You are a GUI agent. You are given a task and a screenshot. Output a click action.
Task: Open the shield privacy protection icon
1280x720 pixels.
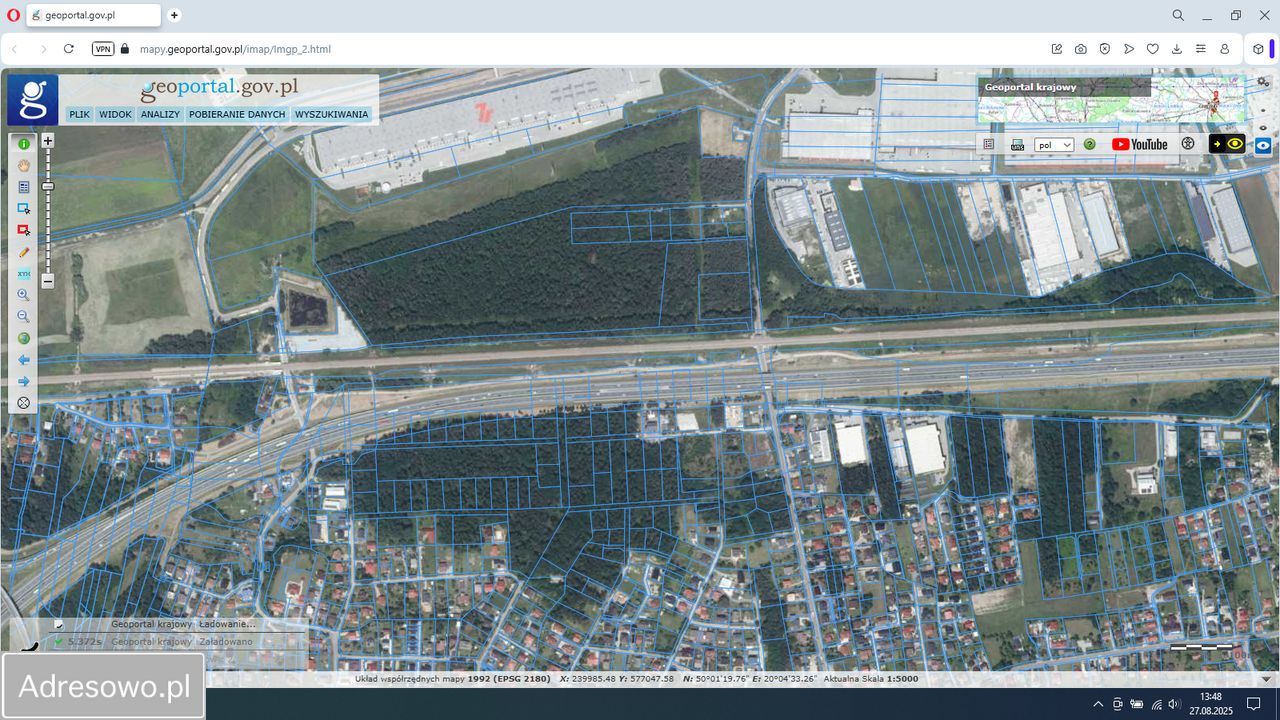point(1105,49)
